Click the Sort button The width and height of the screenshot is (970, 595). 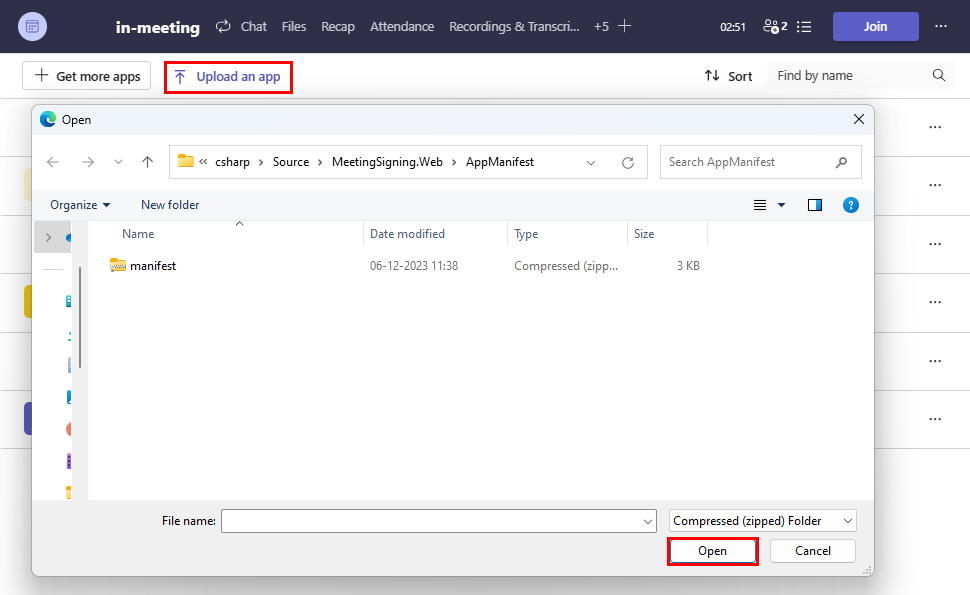tap(728, 76)
